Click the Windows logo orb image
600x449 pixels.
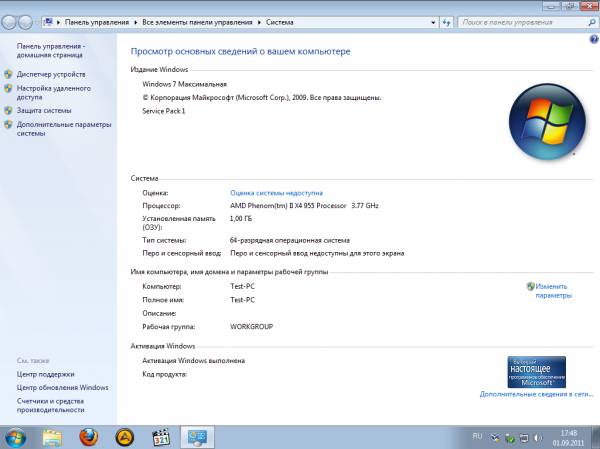coord(547,121)
